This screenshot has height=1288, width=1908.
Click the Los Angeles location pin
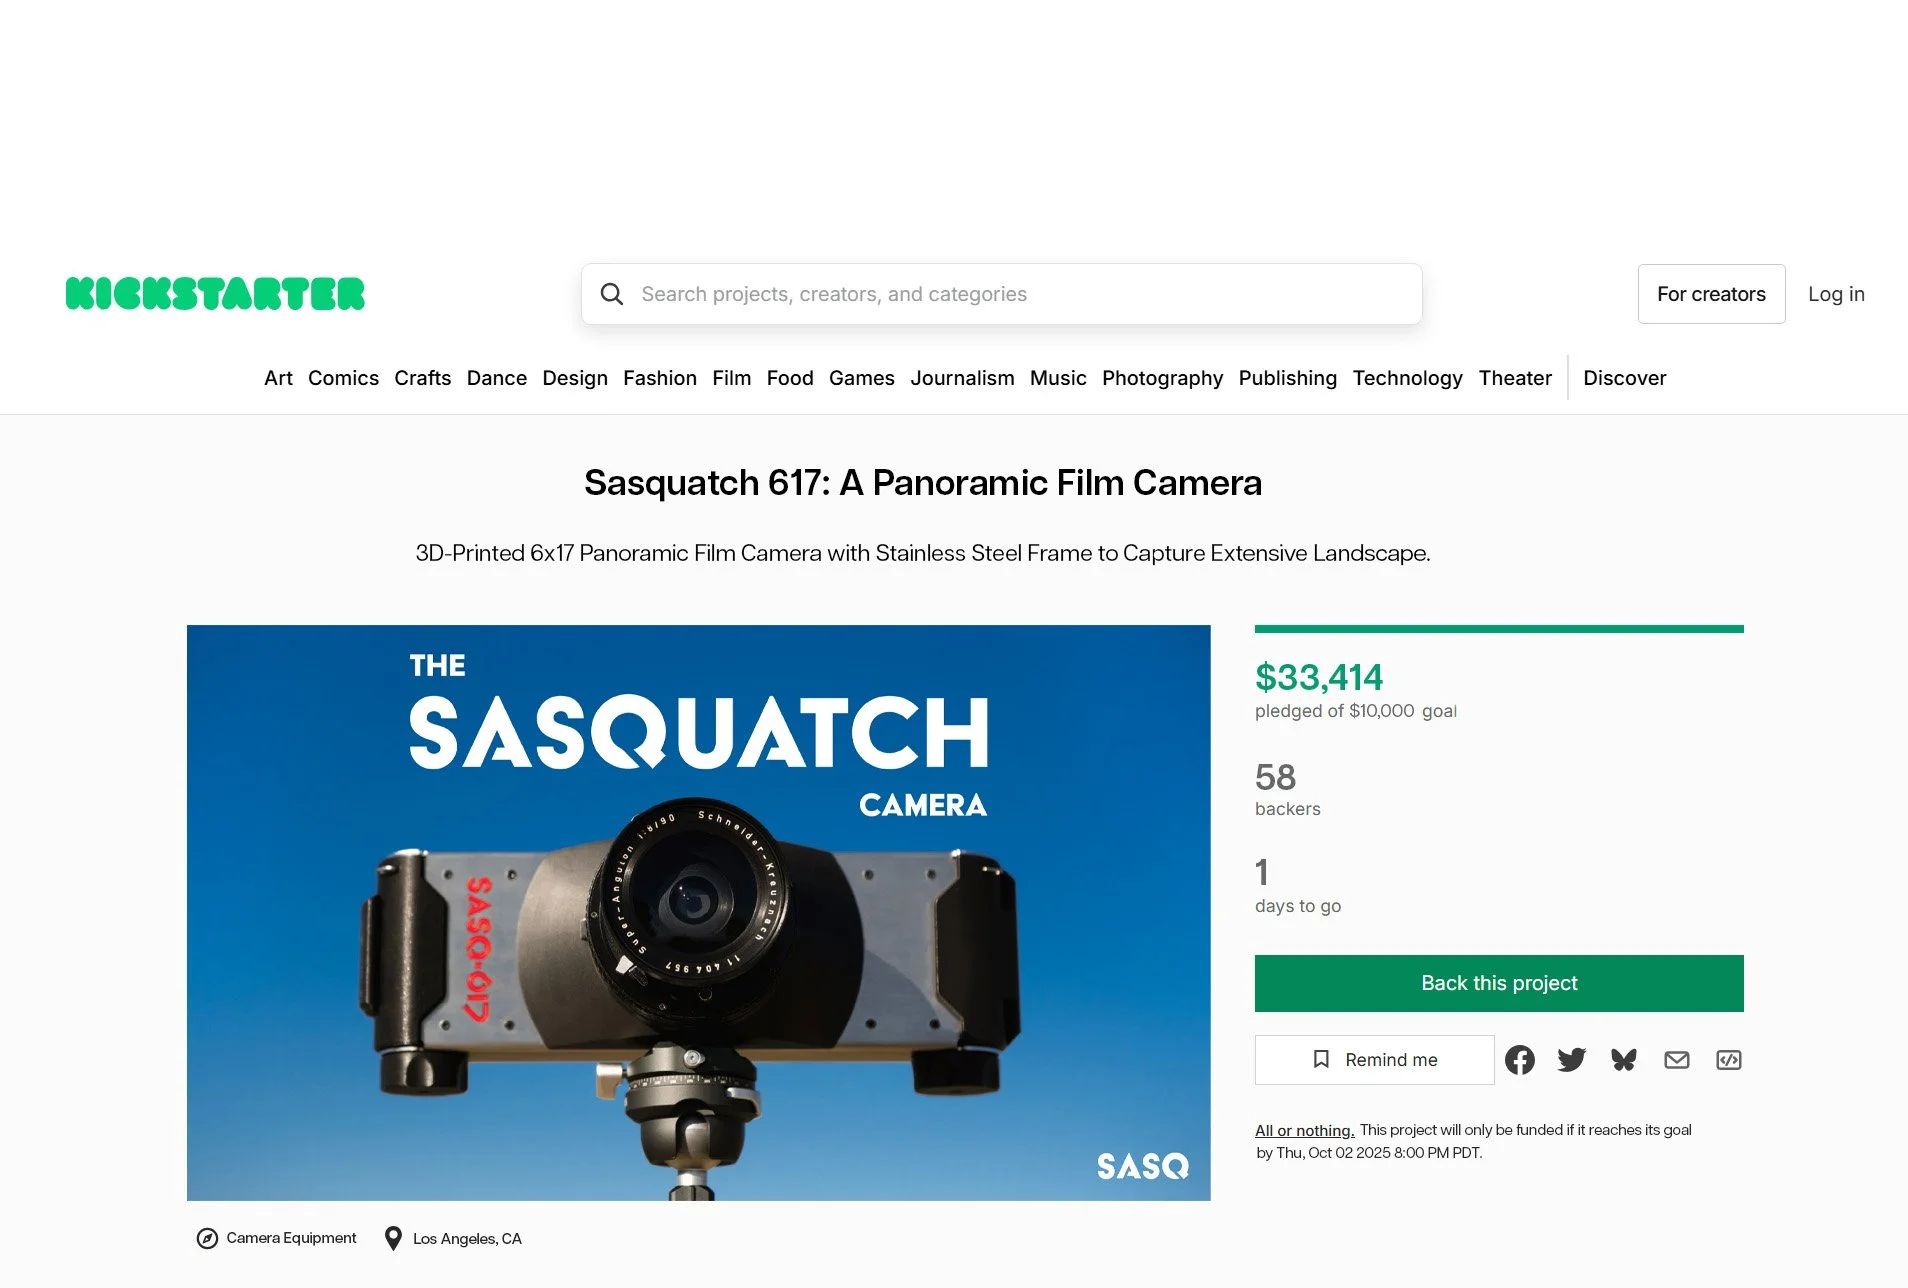[x=393, y=1239]
